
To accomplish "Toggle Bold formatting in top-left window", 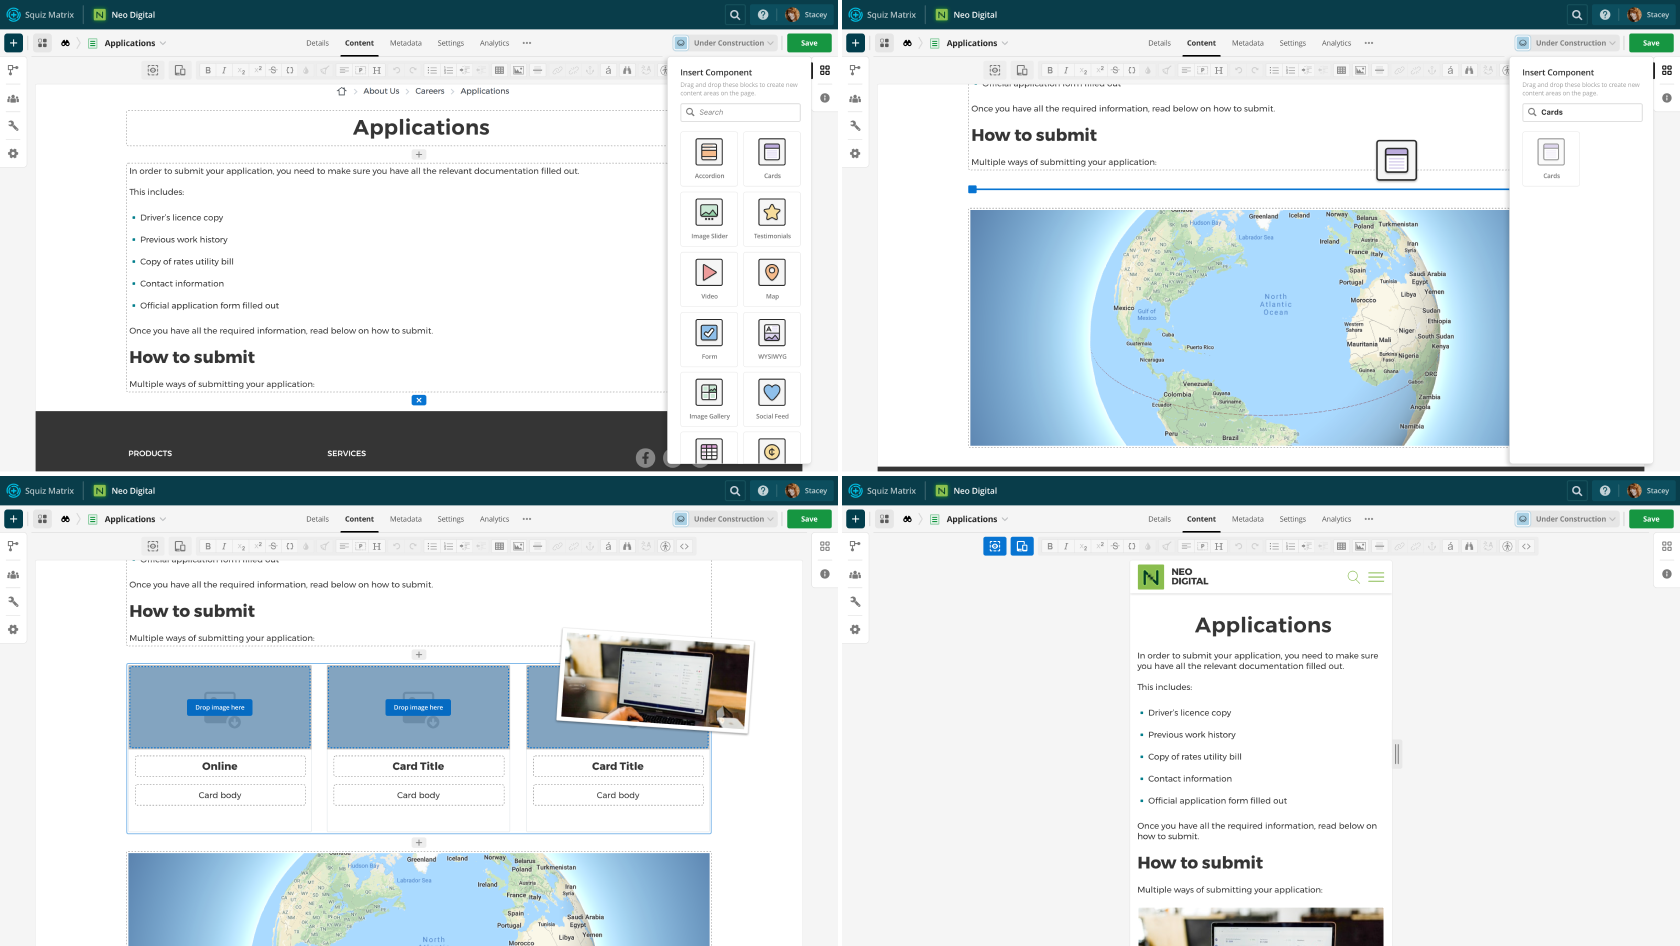I will [x=208, y=70].
